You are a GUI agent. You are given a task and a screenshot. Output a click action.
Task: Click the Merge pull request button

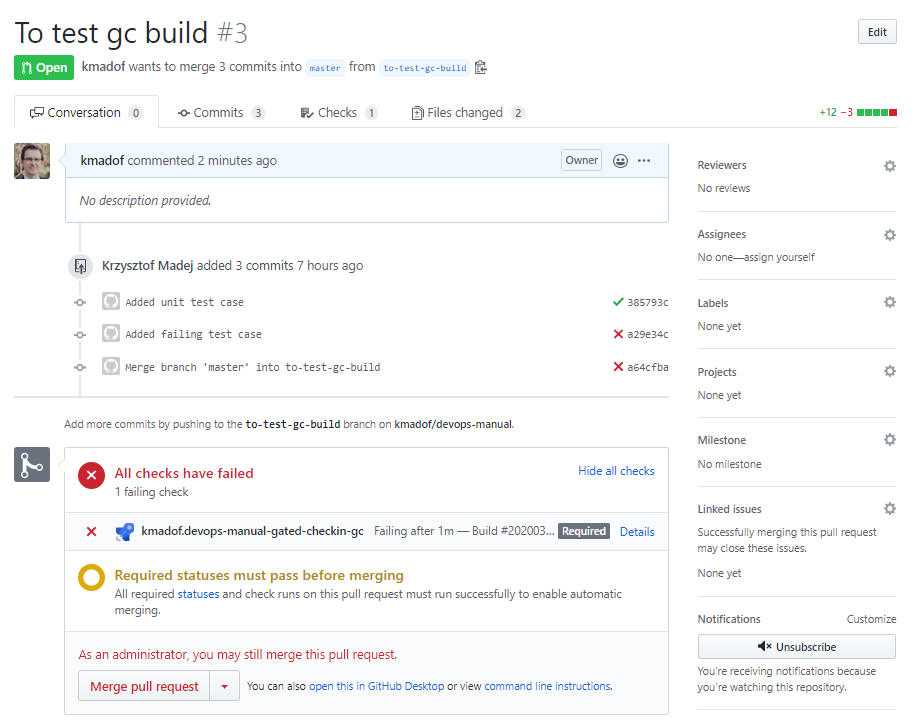point(144,686)
